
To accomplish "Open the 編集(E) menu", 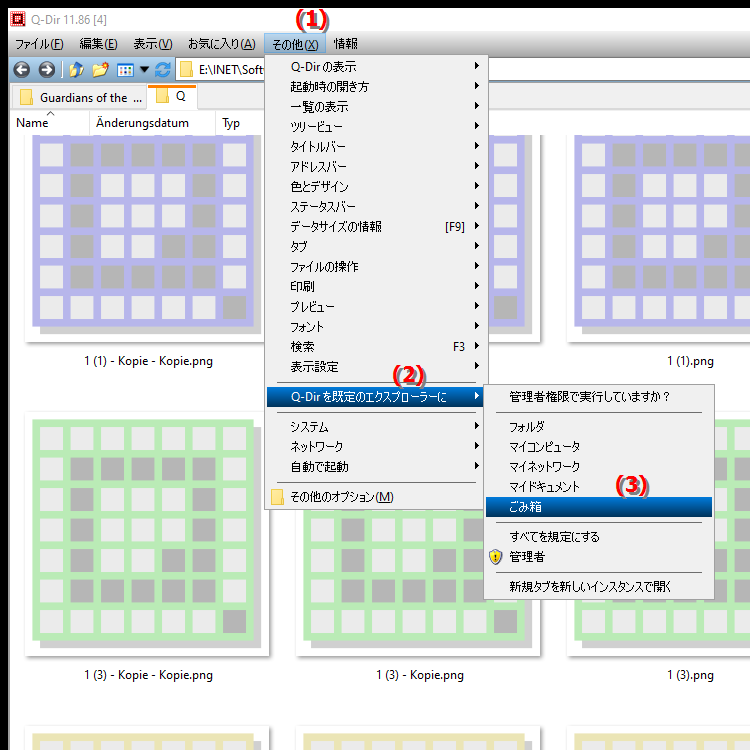I will tap(98, 44).
